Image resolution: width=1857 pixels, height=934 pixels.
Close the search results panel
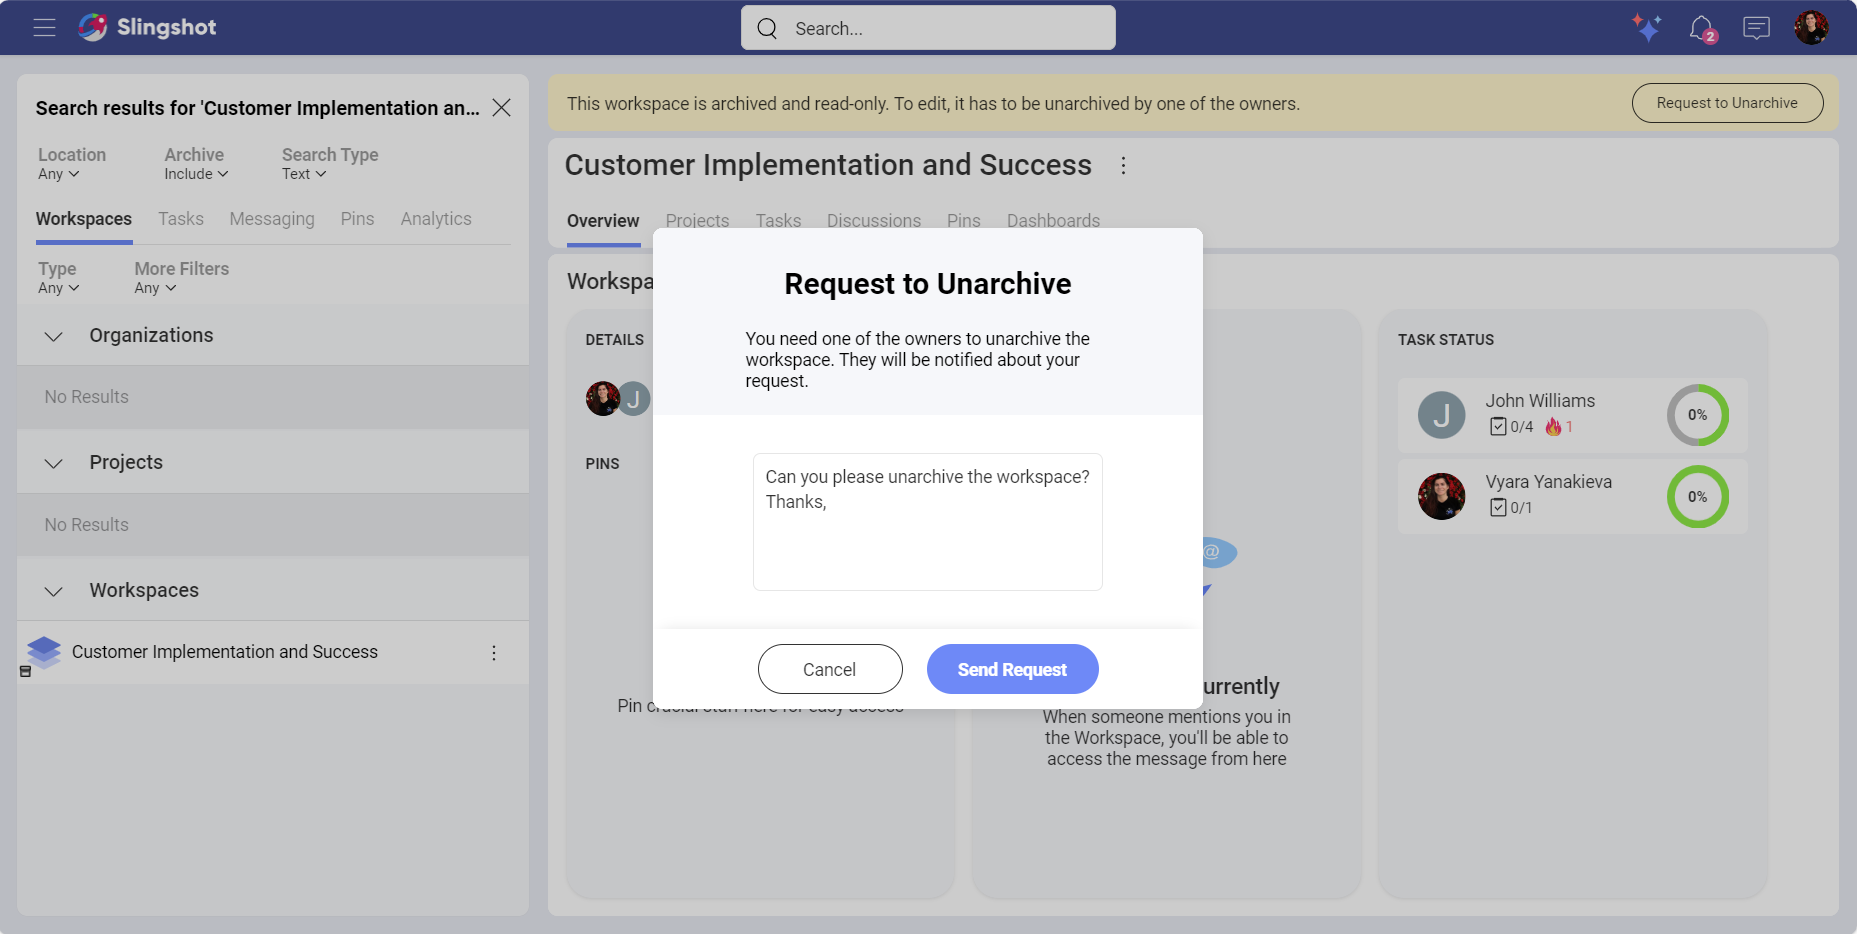pos(502,108)
